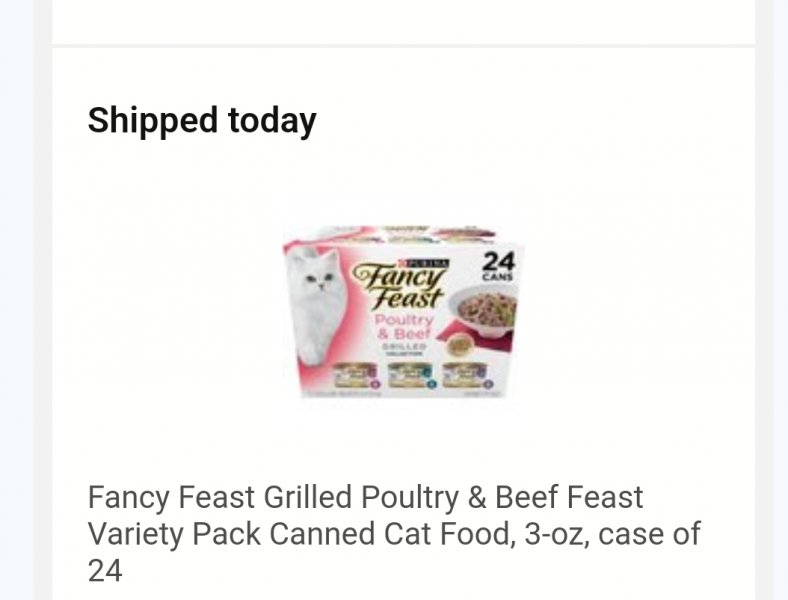Click the word "today" in the heading

[x=272, y=121]
